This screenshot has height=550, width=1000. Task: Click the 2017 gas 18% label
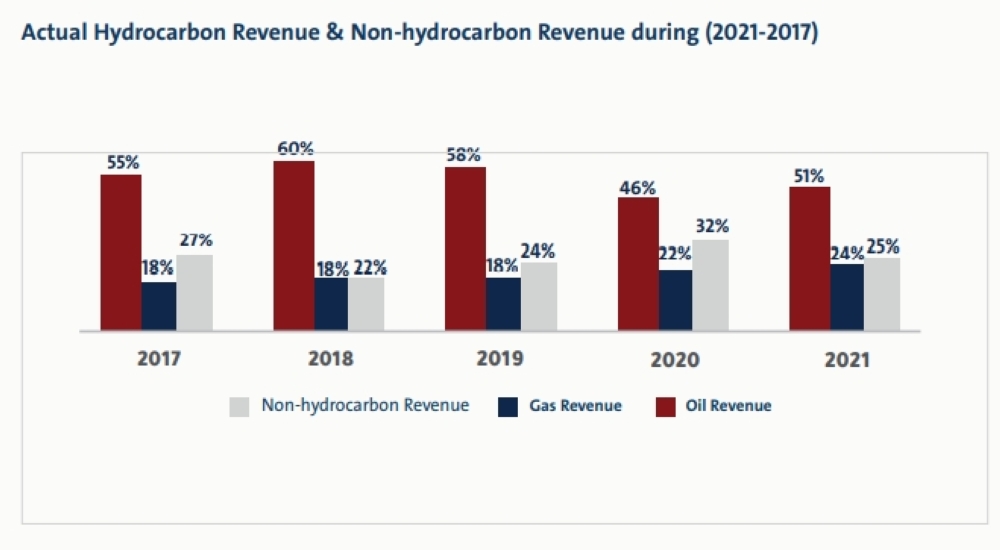157,267
